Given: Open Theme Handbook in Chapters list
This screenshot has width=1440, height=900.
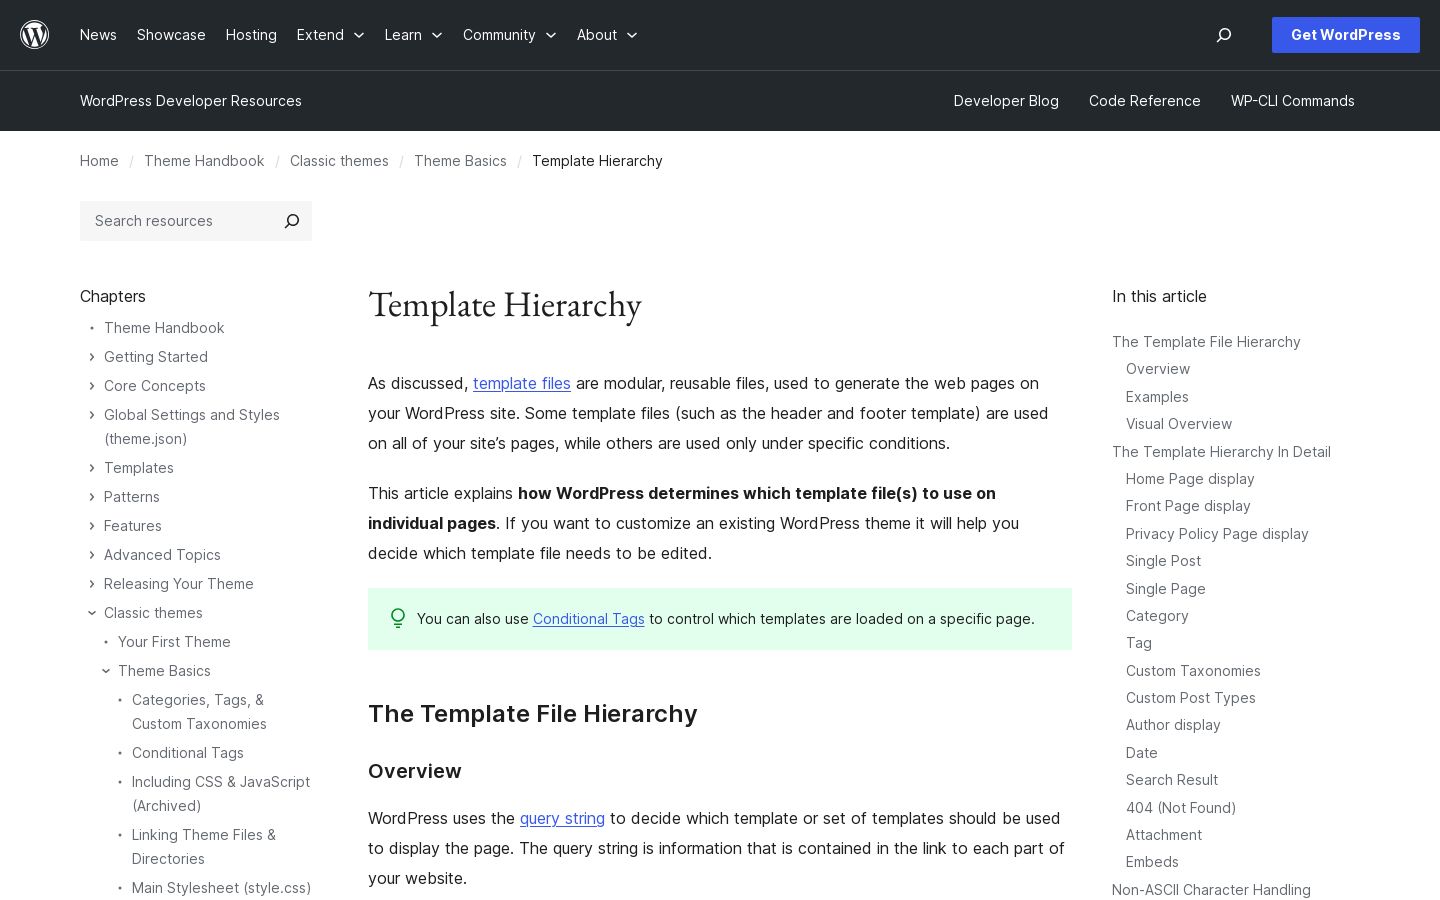Looking at the screenshot, I should [164, 328].
